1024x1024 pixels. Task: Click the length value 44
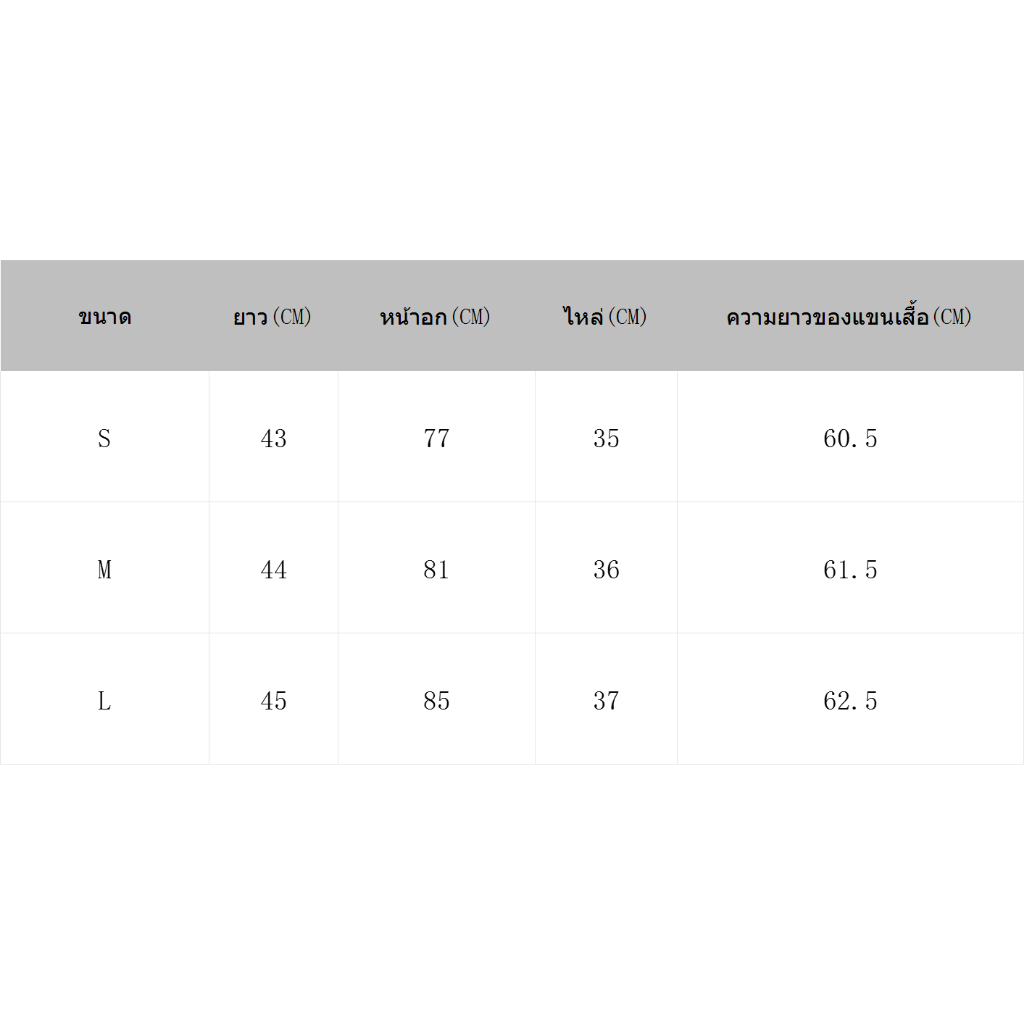pos(274,569)
